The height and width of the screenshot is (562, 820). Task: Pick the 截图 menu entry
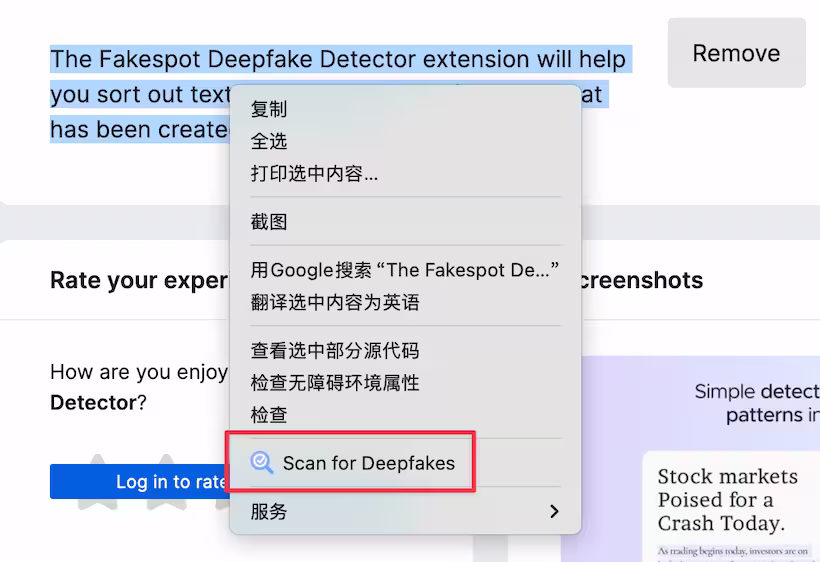(269, 222)
